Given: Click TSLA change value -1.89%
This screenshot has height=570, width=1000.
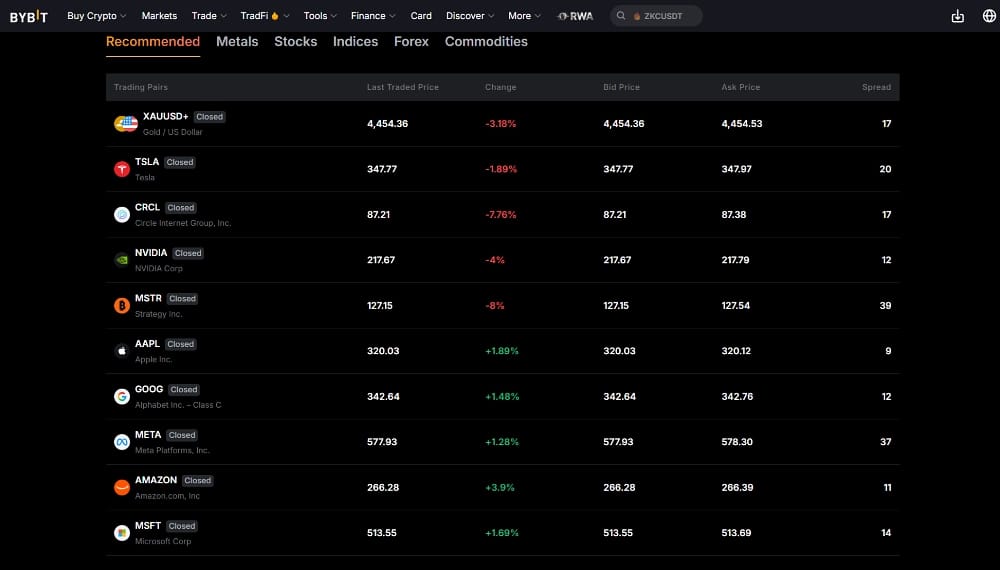Looking at the screenshot, I should (501, 169).
